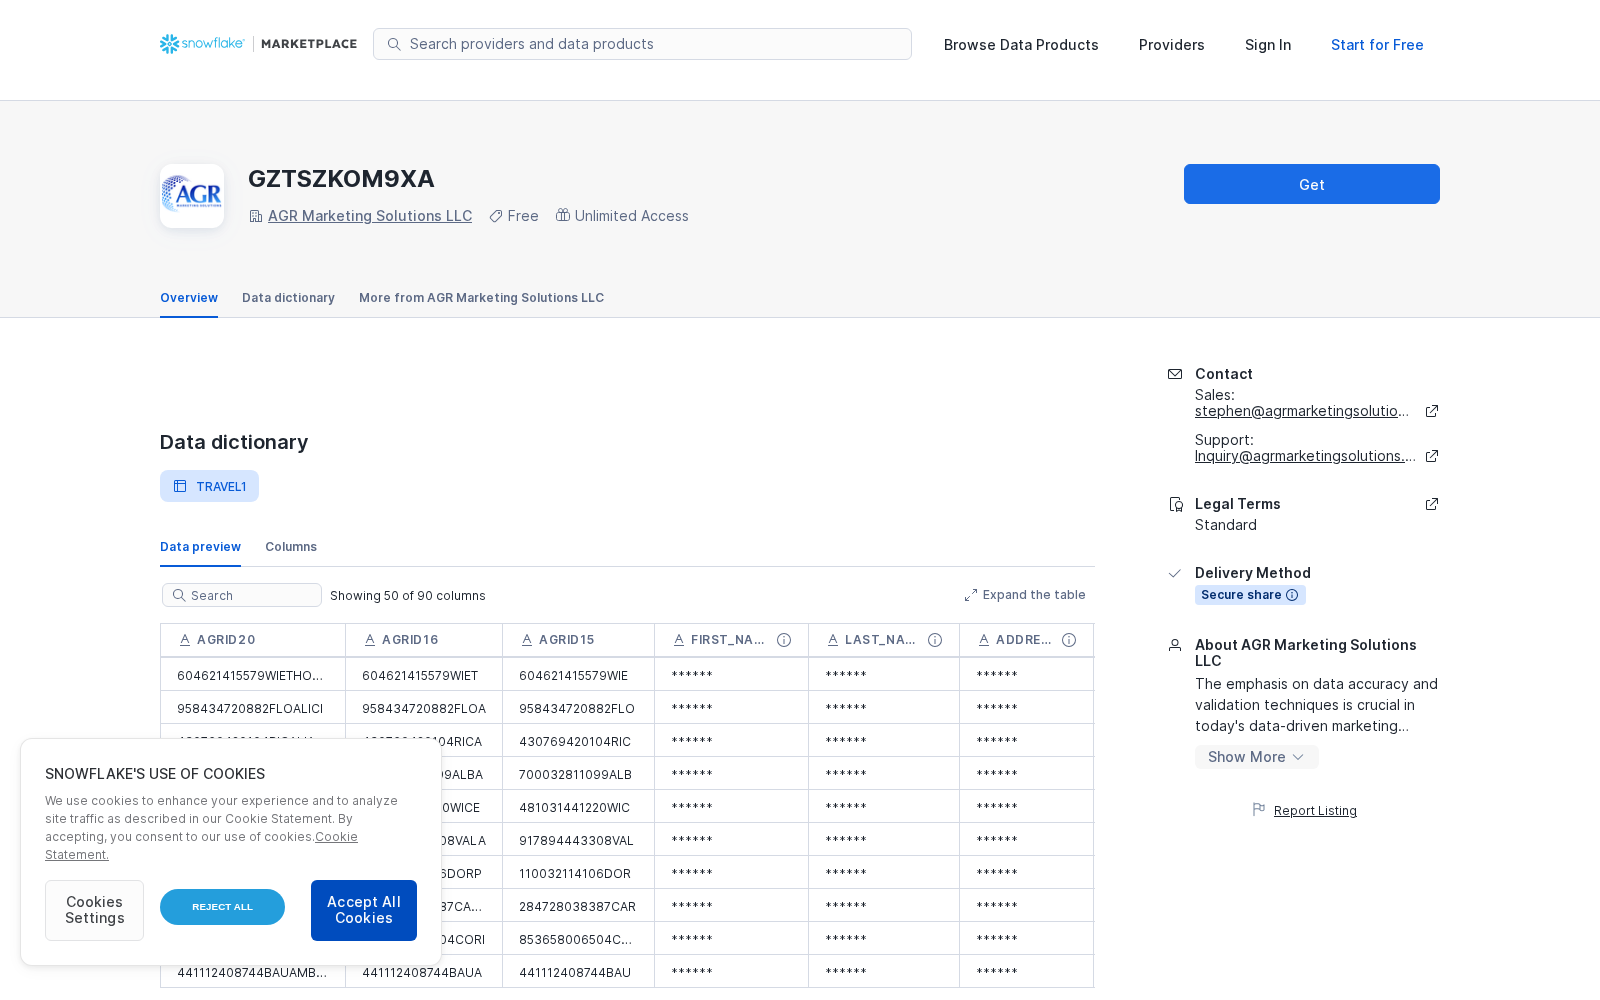Expand the Show More section
The height and width of the screenshot is (1000, 1600).
tap(1256, 757)
